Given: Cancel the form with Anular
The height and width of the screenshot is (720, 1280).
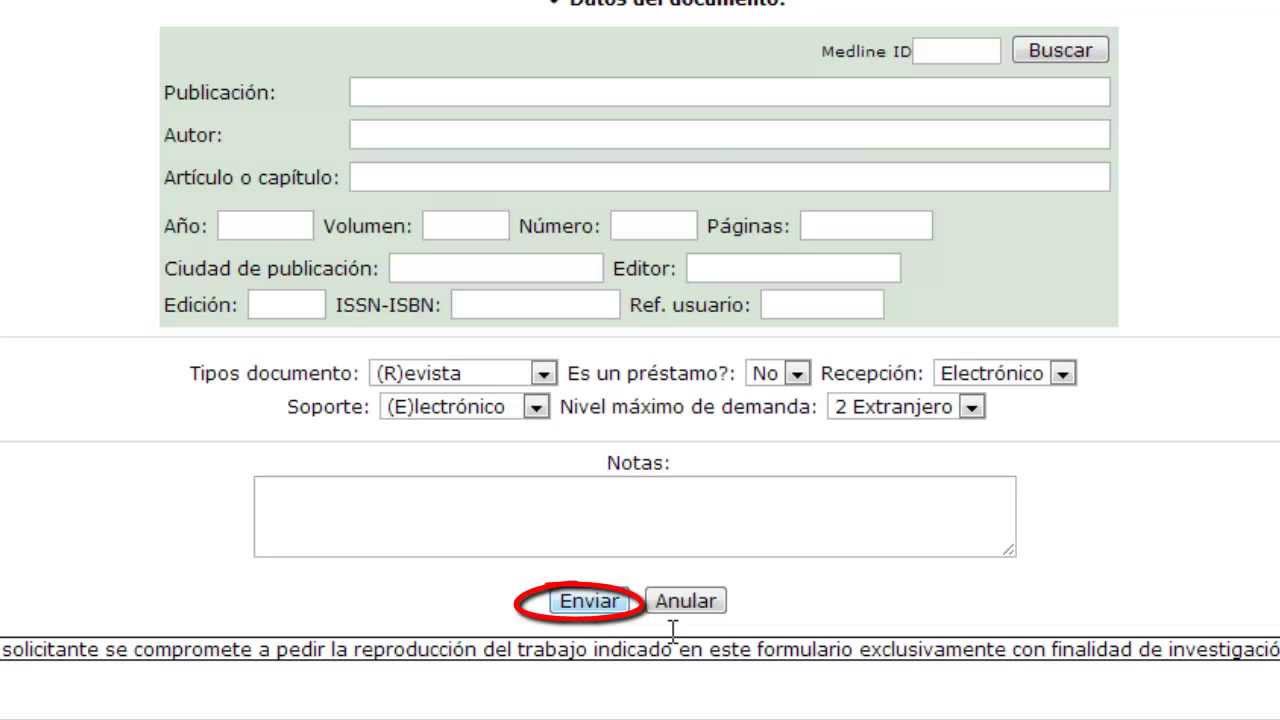Looking at the screenshot, I should pos(685,601).
